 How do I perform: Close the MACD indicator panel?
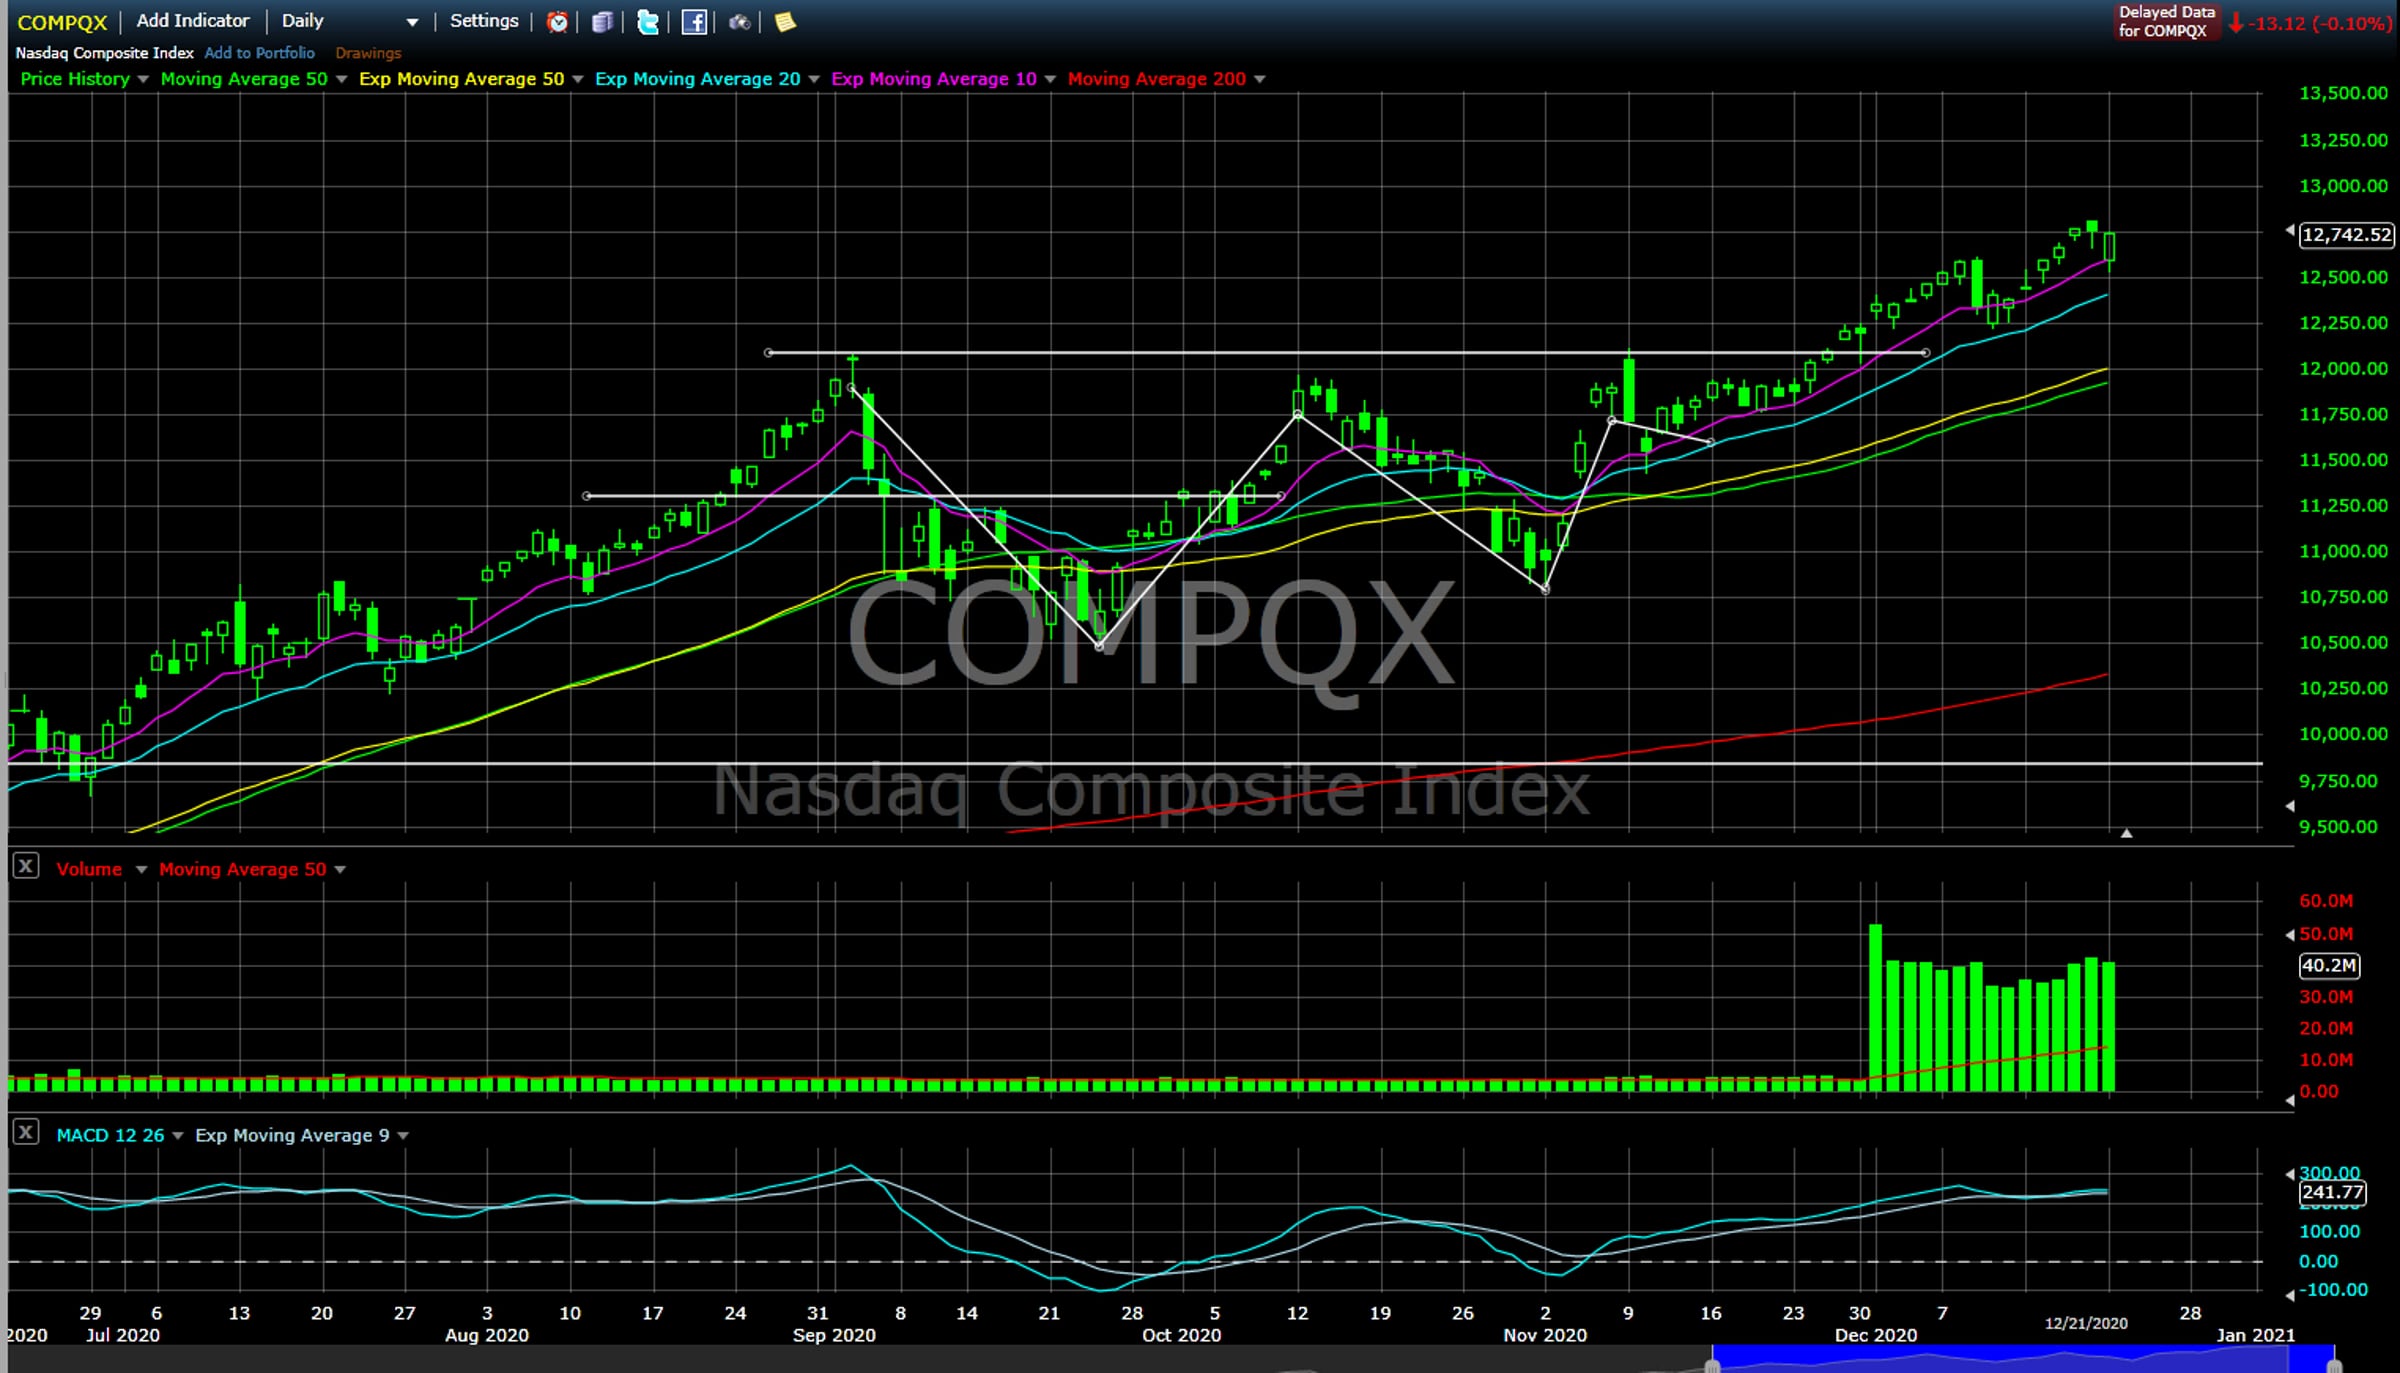pos(26,1132)
